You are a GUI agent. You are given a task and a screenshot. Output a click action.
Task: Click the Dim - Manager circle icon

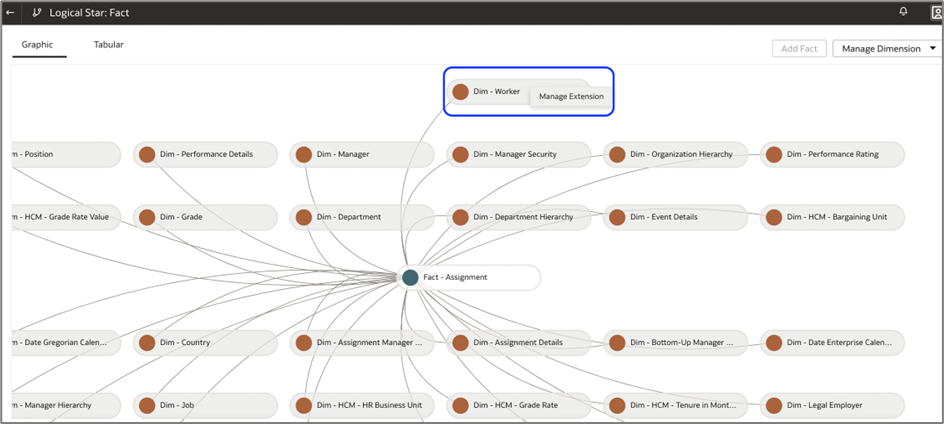tap(304, 155)
